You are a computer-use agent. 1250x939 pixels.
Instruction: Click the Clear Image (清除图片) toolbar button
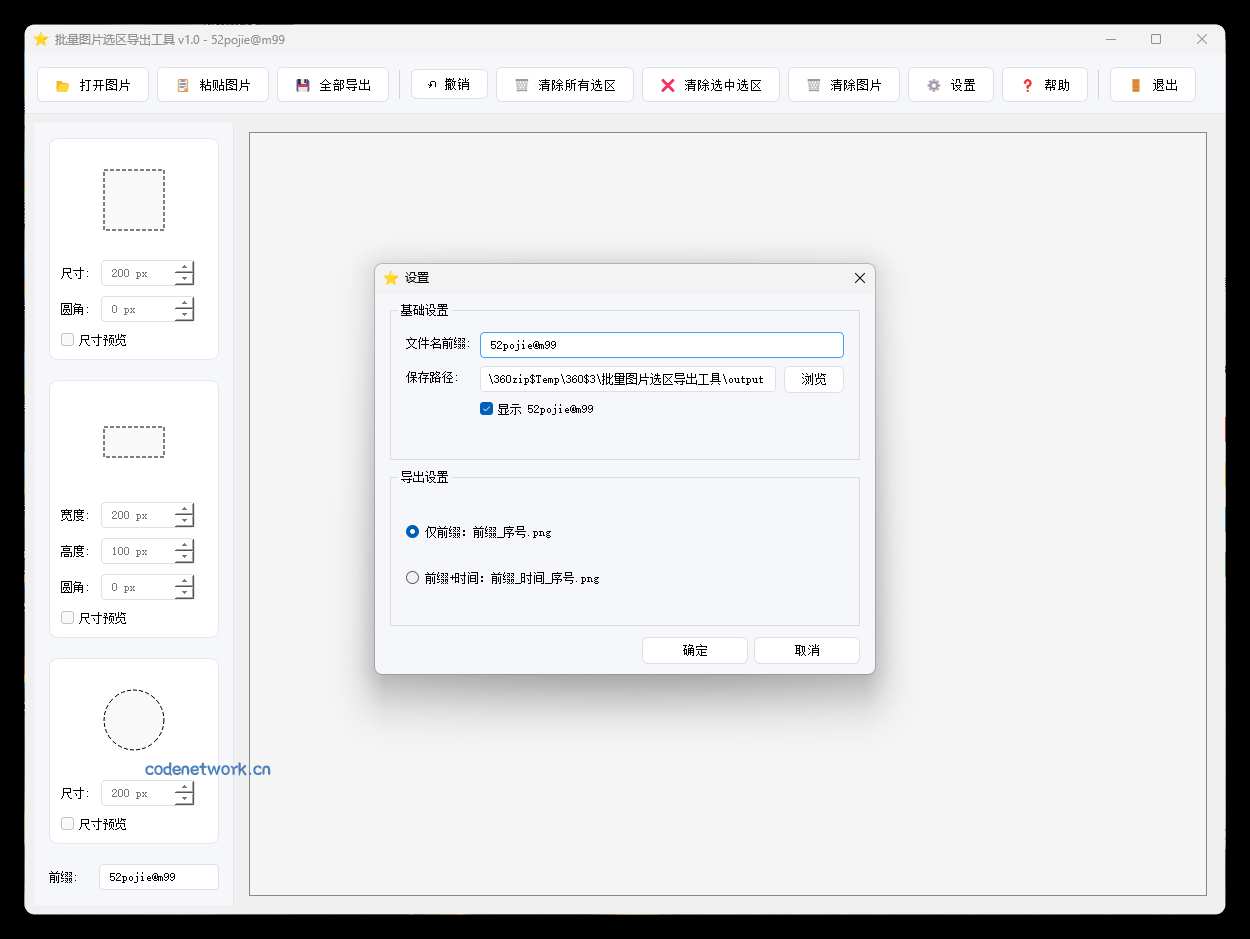point(843,85)
